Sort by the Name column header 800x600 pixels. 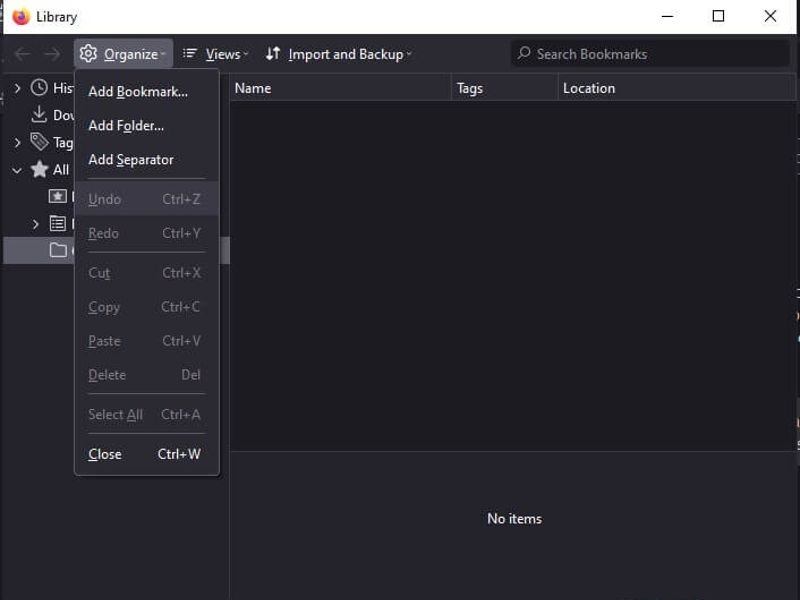tap(340, 88)
